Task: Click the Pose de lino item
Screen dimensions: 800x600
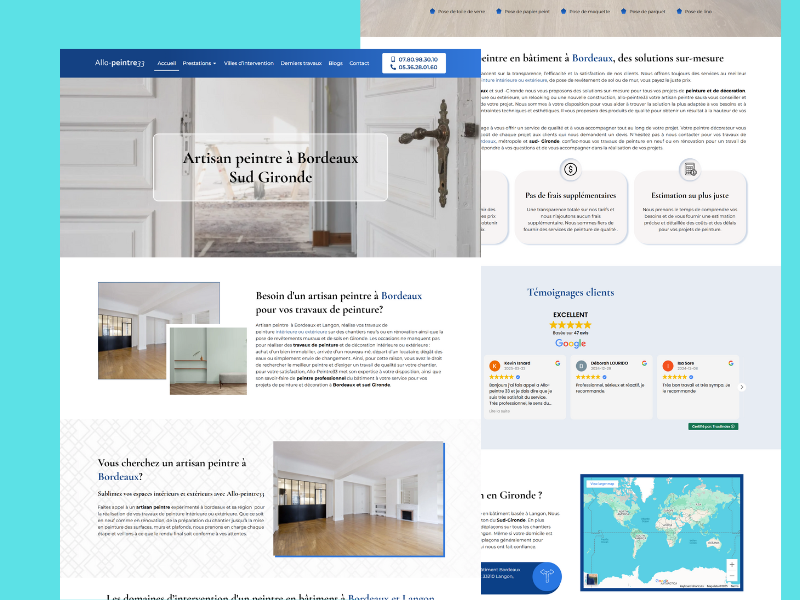Action: click(x=694, y=11)
